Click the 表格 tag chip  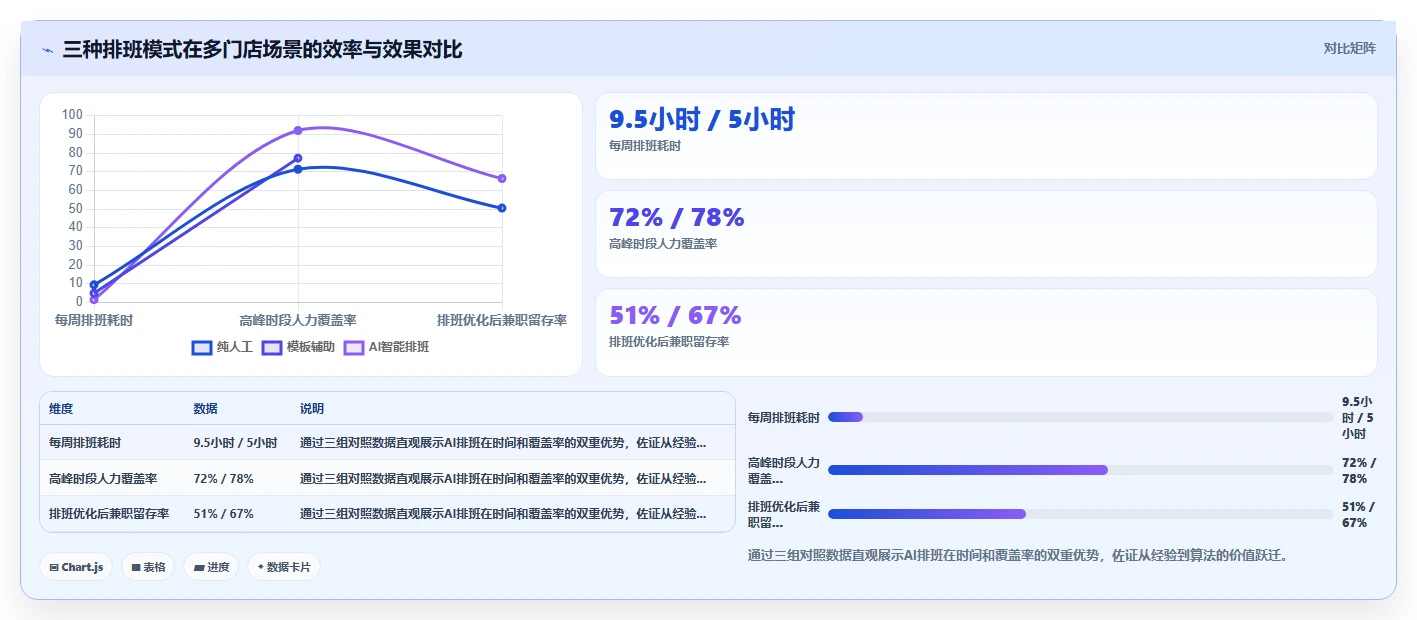(x=148, y=567)
